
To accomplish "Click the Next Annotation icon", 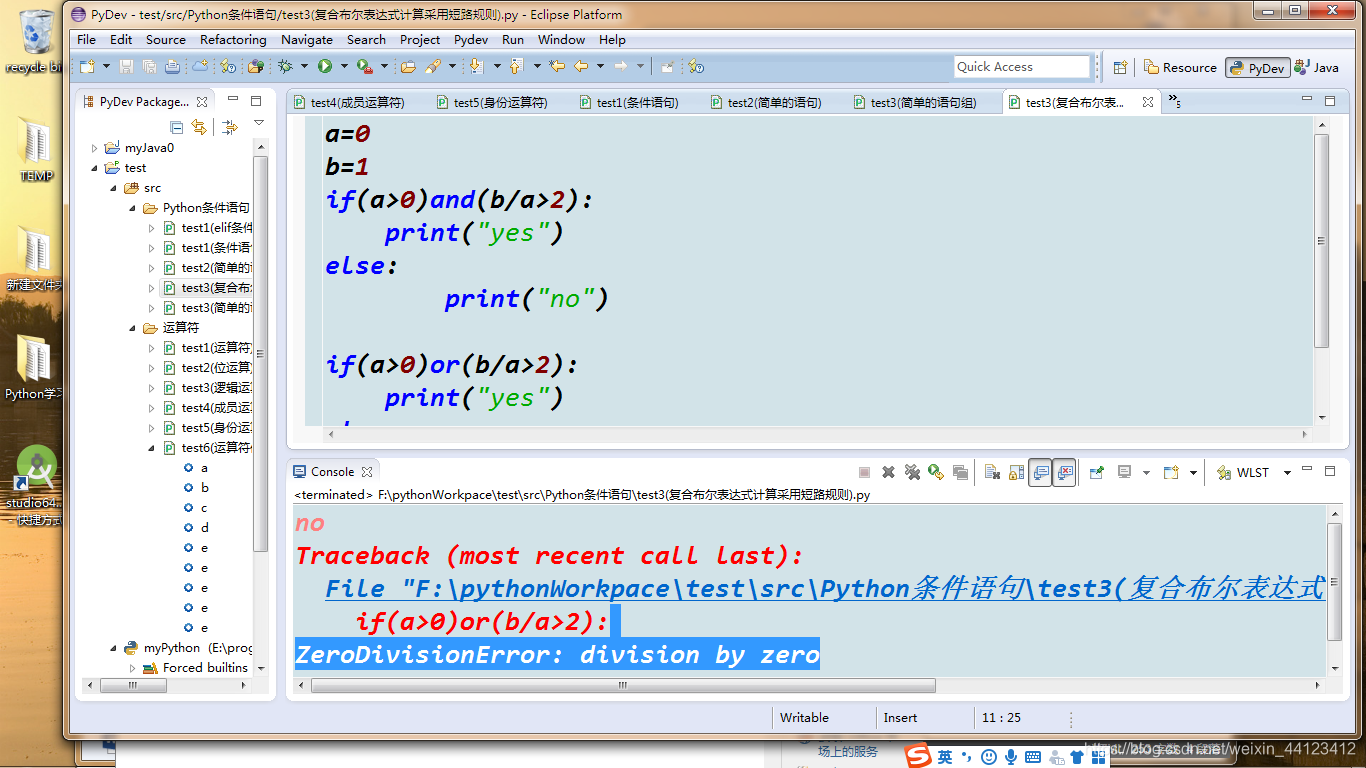I will (476, 67).
